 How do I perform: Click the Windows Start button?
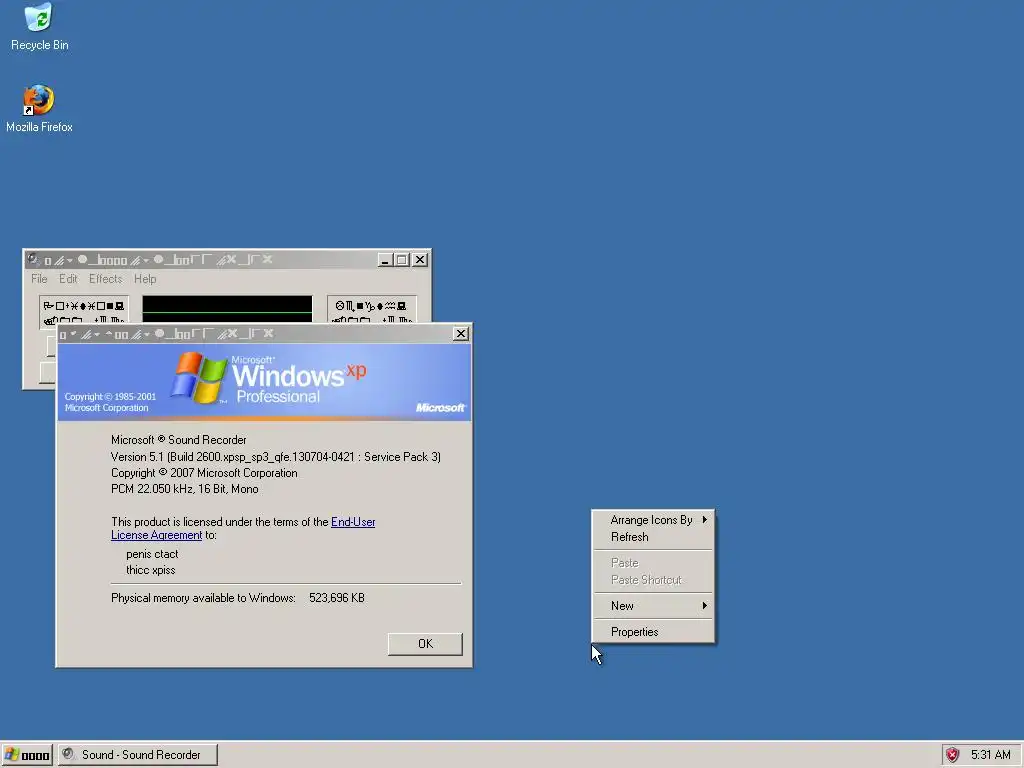pyautogui.click(x=27, y=755)
